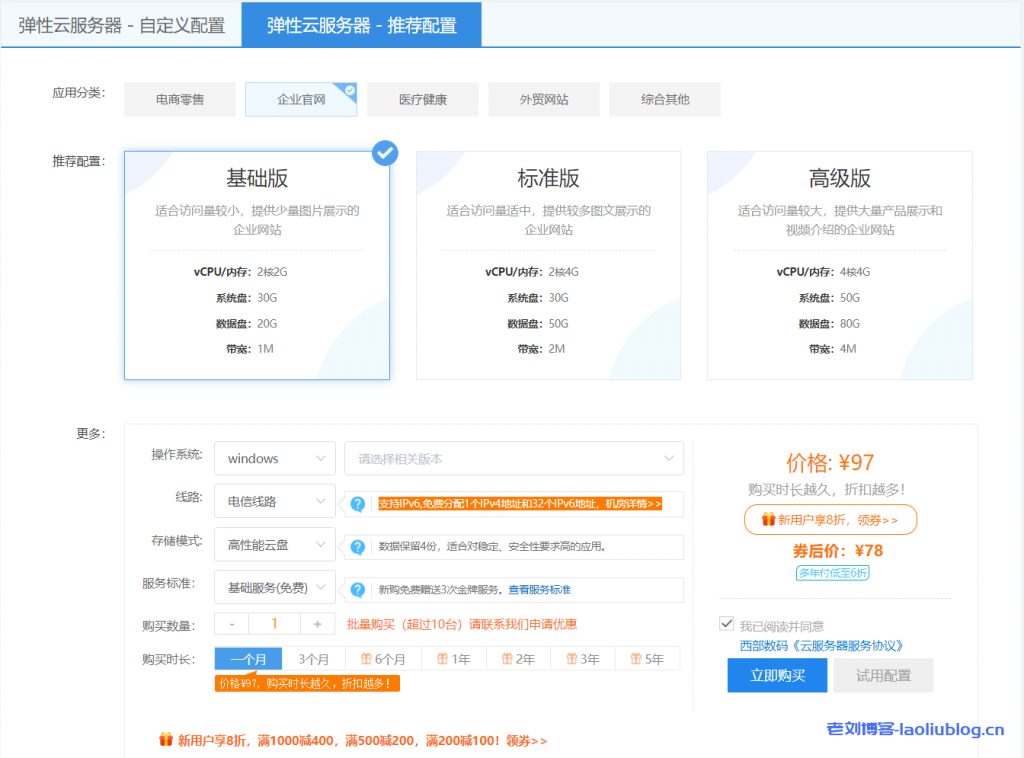
Task: Click the 立即购买 purchase button
Action: tap(777, 675)
